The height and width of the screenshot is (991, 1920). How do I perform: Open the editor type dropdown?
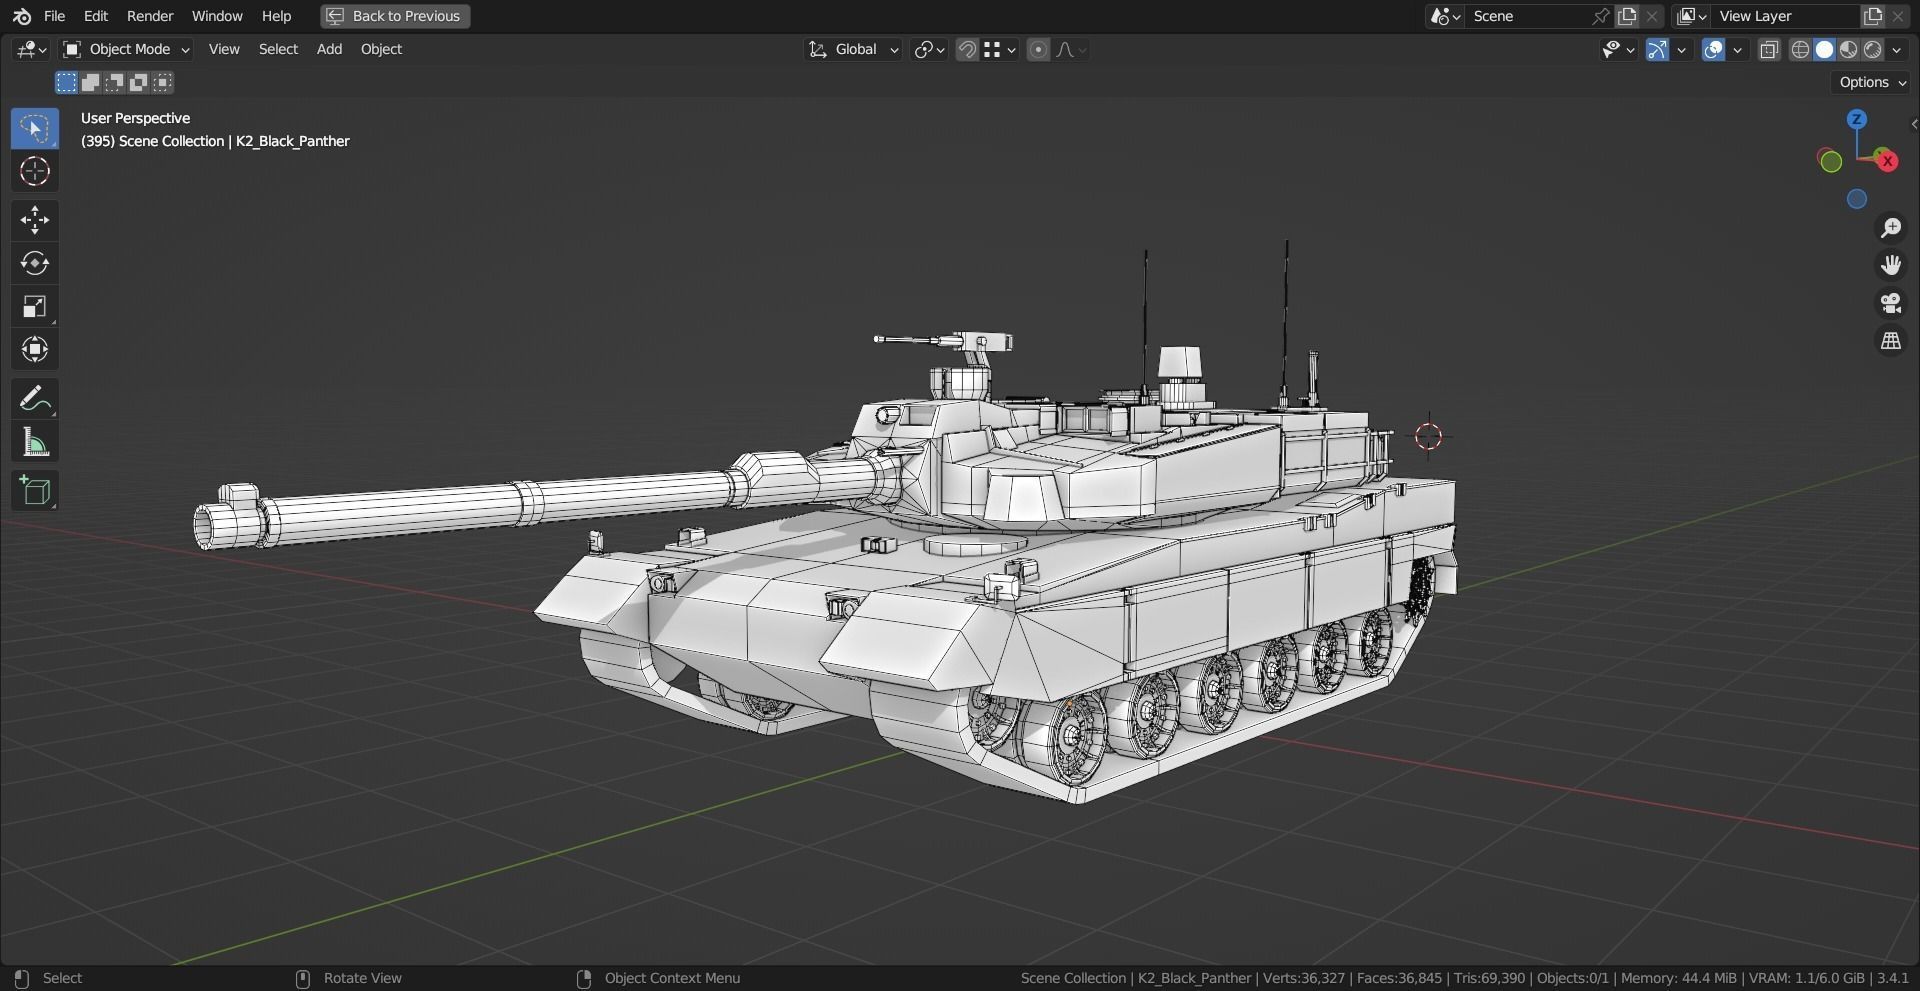(x=31, y=49)
